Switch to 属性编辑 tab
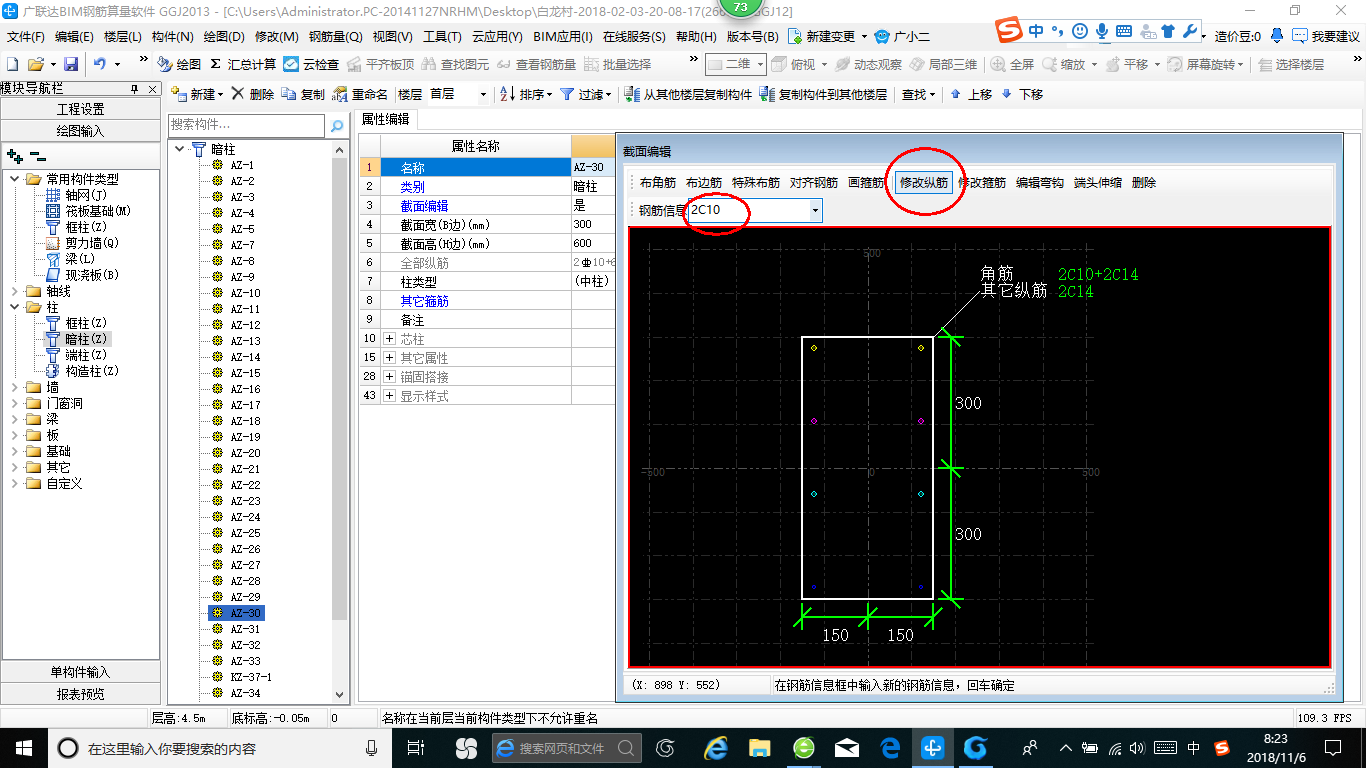Viewport: 1366px width, 768px height. click(385, 119)
